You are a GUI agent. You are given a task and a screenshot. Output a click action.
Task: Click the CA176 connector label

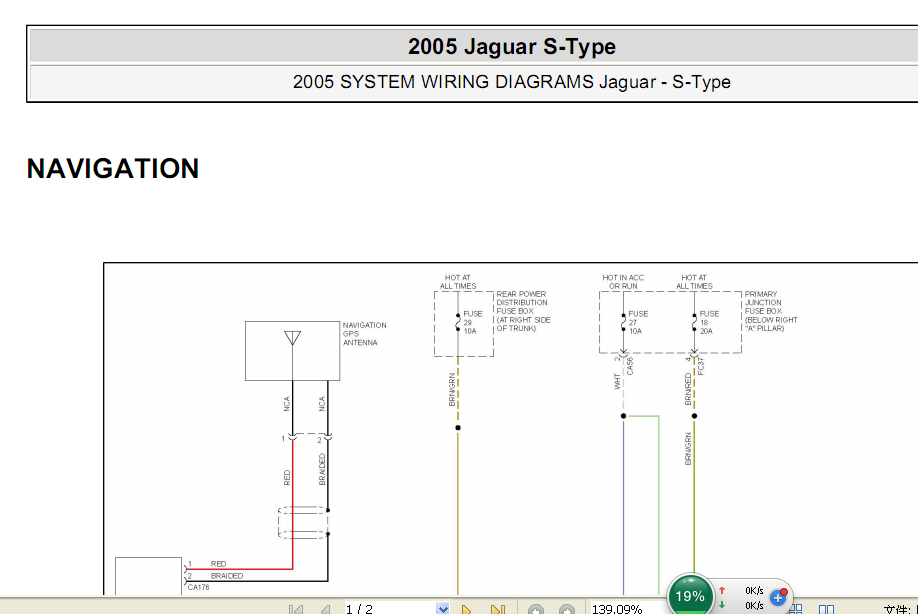click(198, 587)
